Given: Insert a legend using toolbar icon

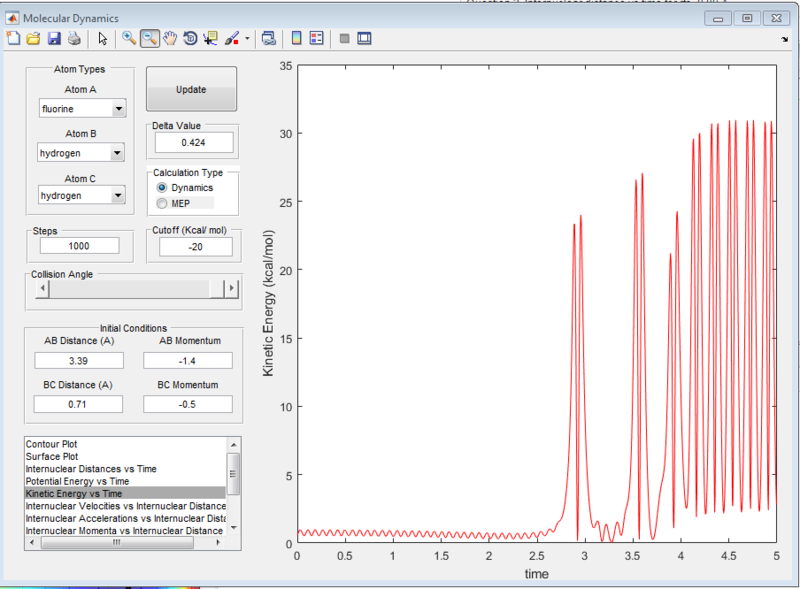Looking at the screenshot, I should click(x=316, y=39).
